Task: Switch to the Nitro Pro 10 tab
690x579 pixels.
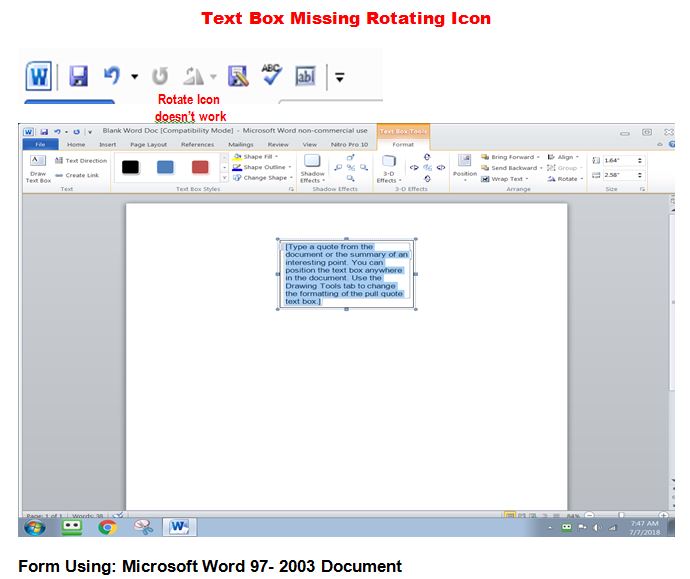Action: pos(349,144)
